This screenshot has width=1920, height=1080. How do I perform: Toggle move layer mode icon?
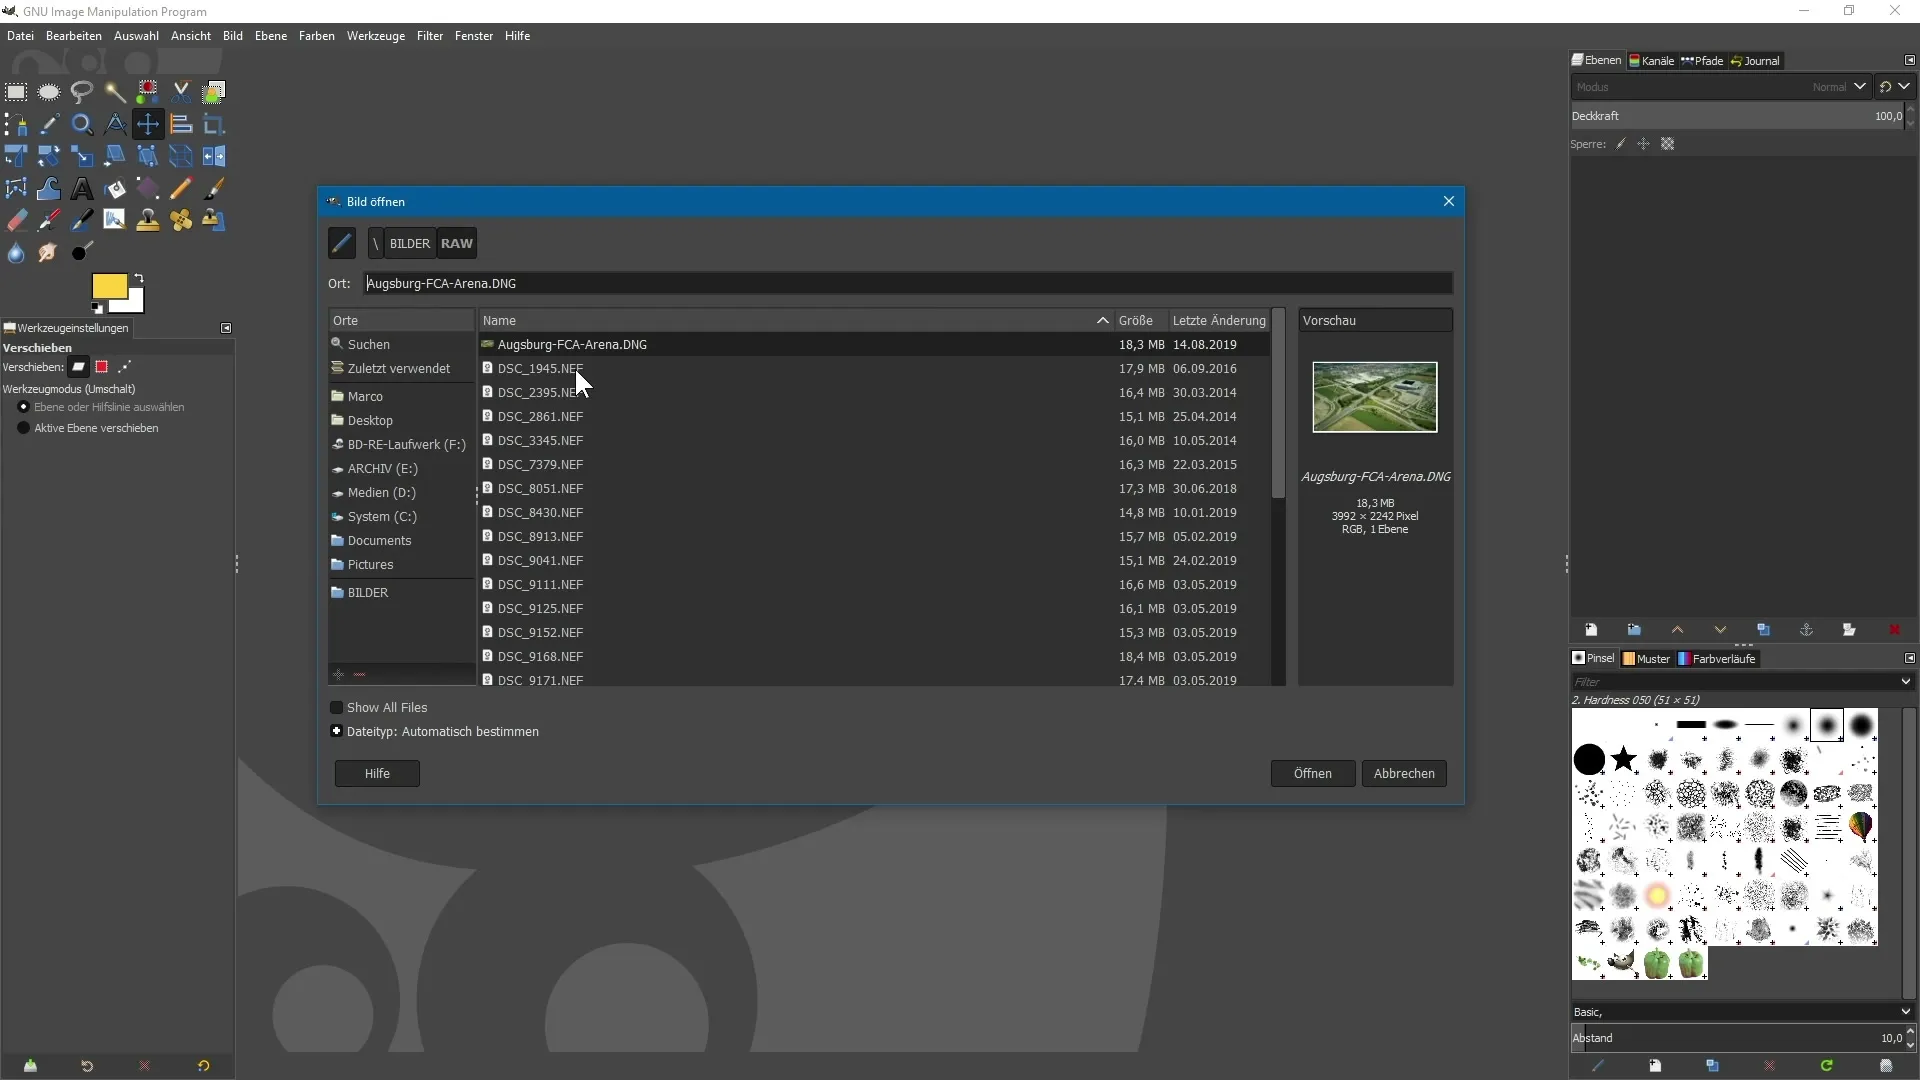(x=78, y=367)
